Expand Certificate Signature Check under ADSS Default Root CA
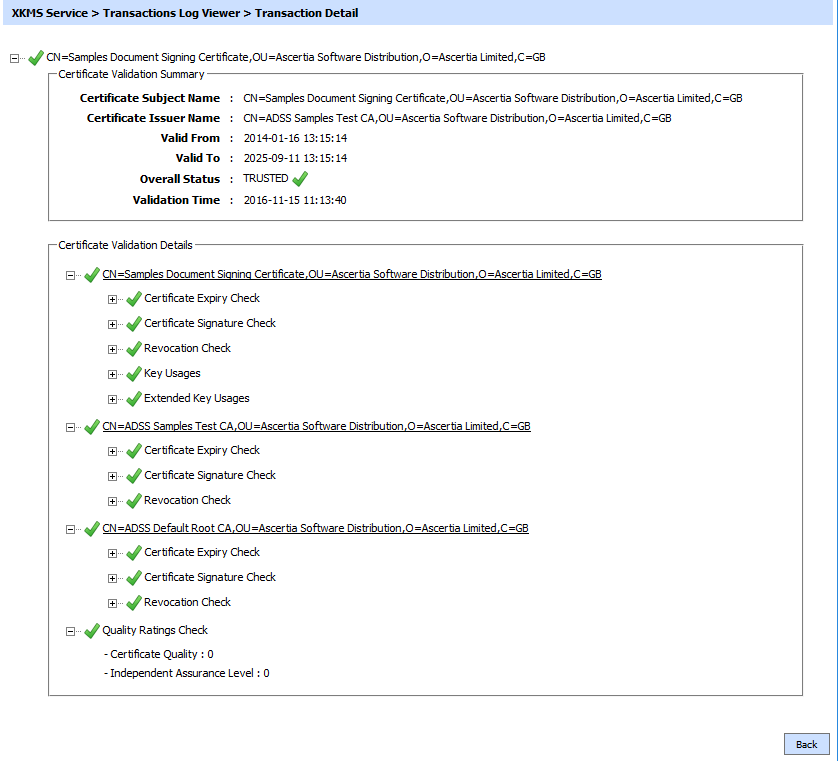The width and height of the screenshot is (838, 761). (112, 578)
